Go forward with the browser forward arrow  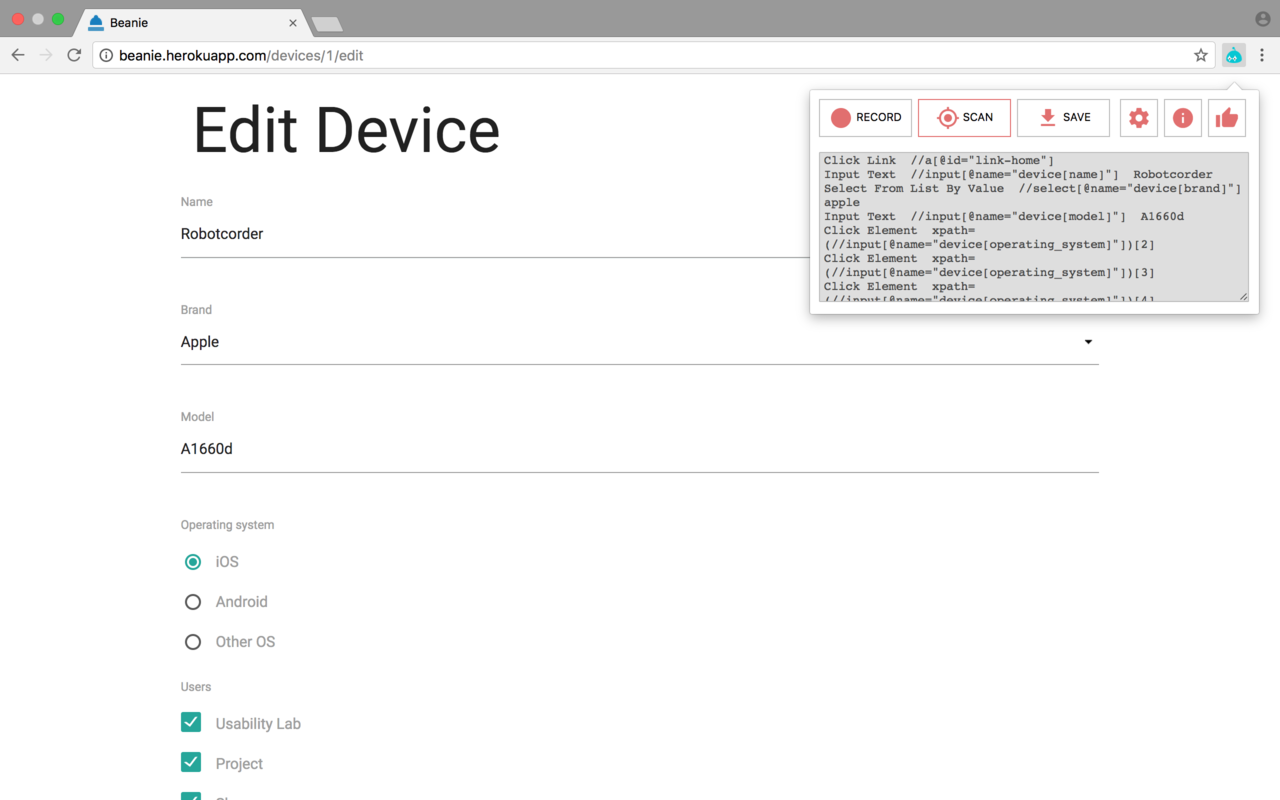point(46,55)
